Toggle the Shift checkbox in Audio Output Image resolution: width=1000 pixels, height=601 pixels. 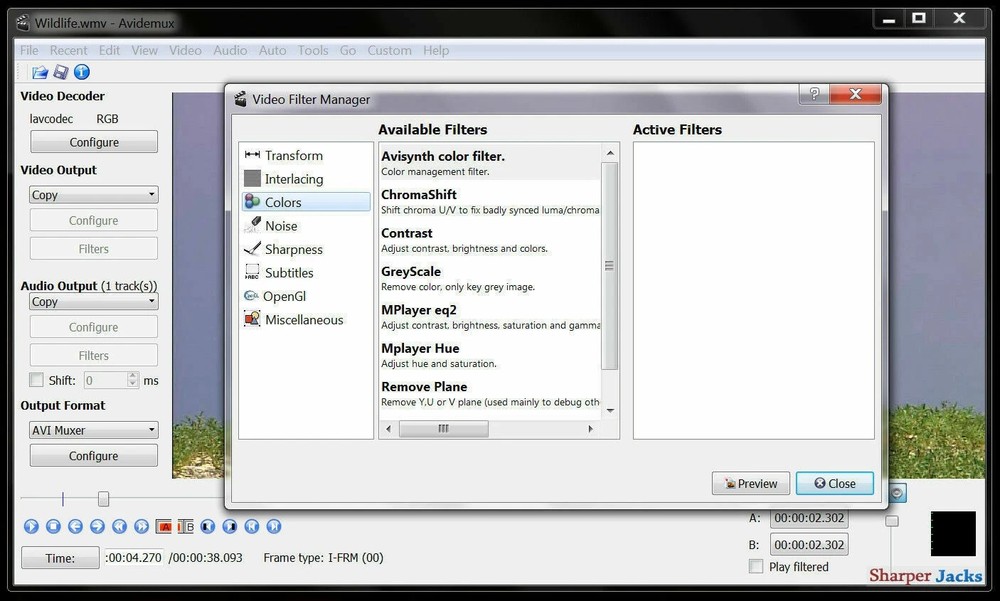pyautogui.click(x=36, y=380)
